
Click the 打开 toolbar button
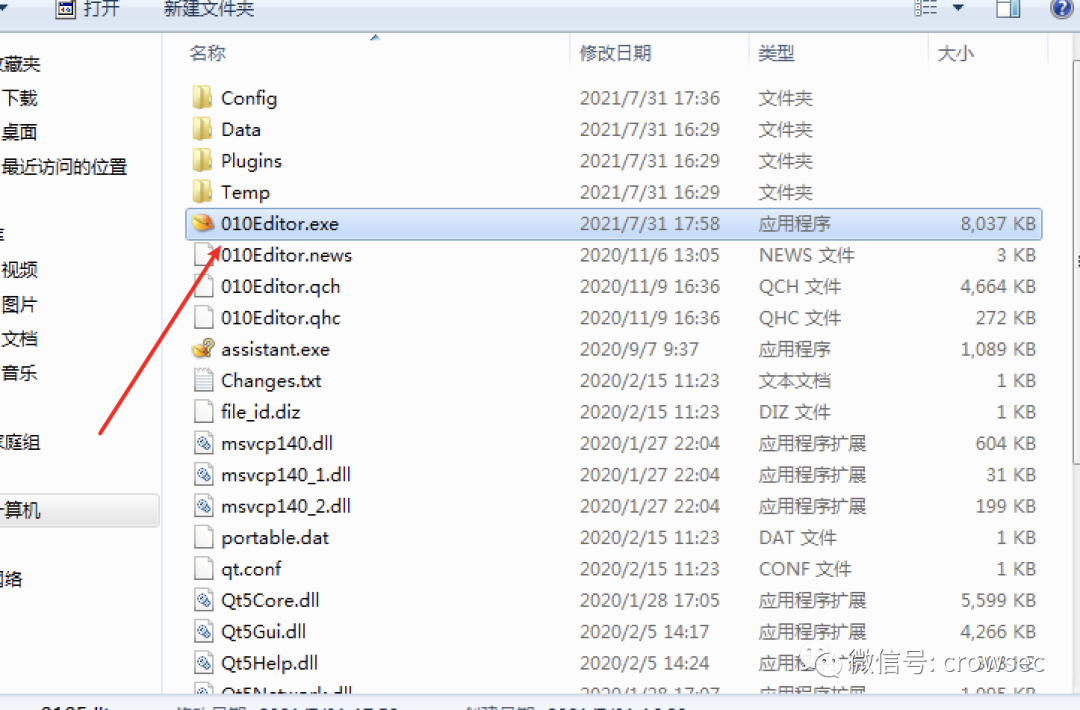(88, 9)
